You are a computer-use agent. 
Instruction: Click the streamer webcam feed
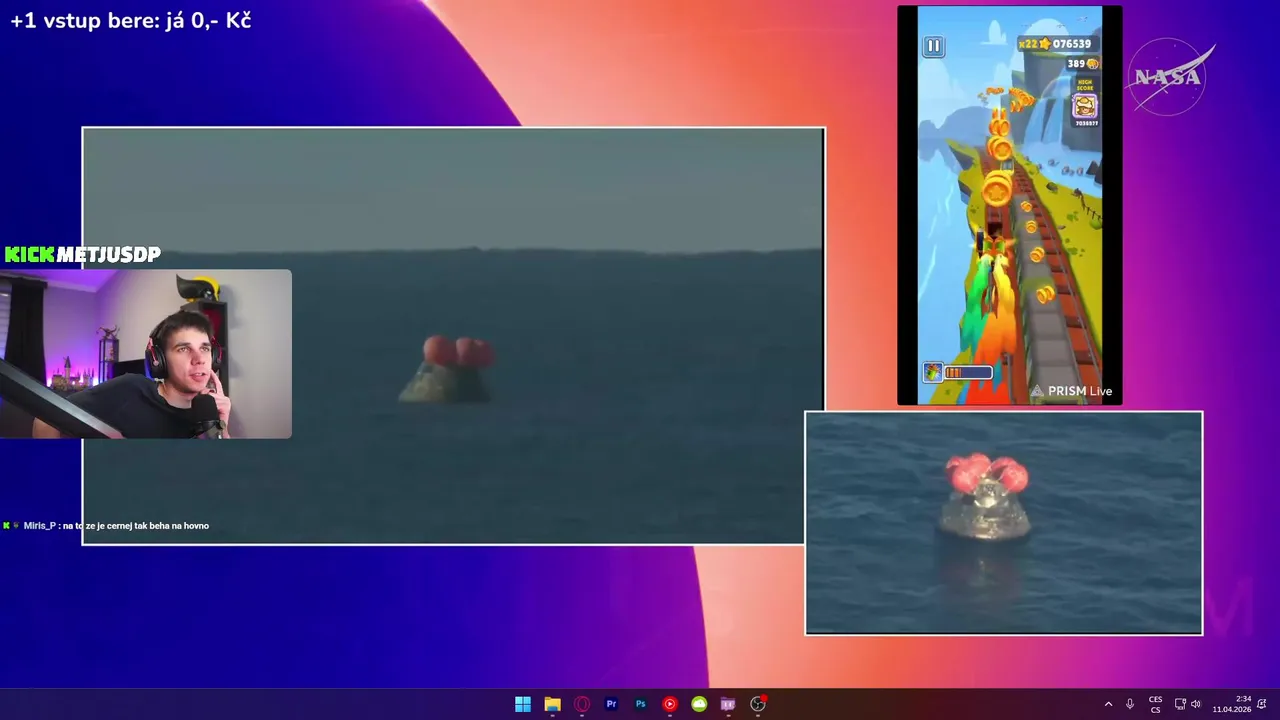[x=146, y=354]
